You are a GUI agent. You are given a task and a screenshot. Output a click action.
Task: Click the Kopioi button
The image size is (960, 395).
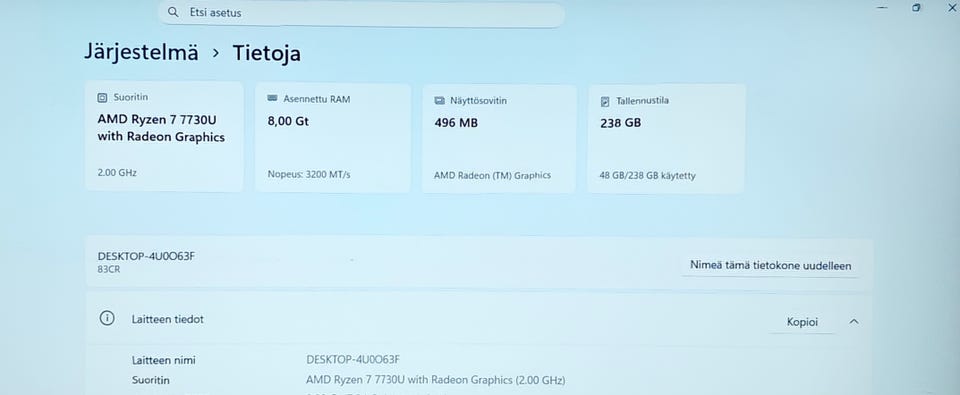point(802,322)
